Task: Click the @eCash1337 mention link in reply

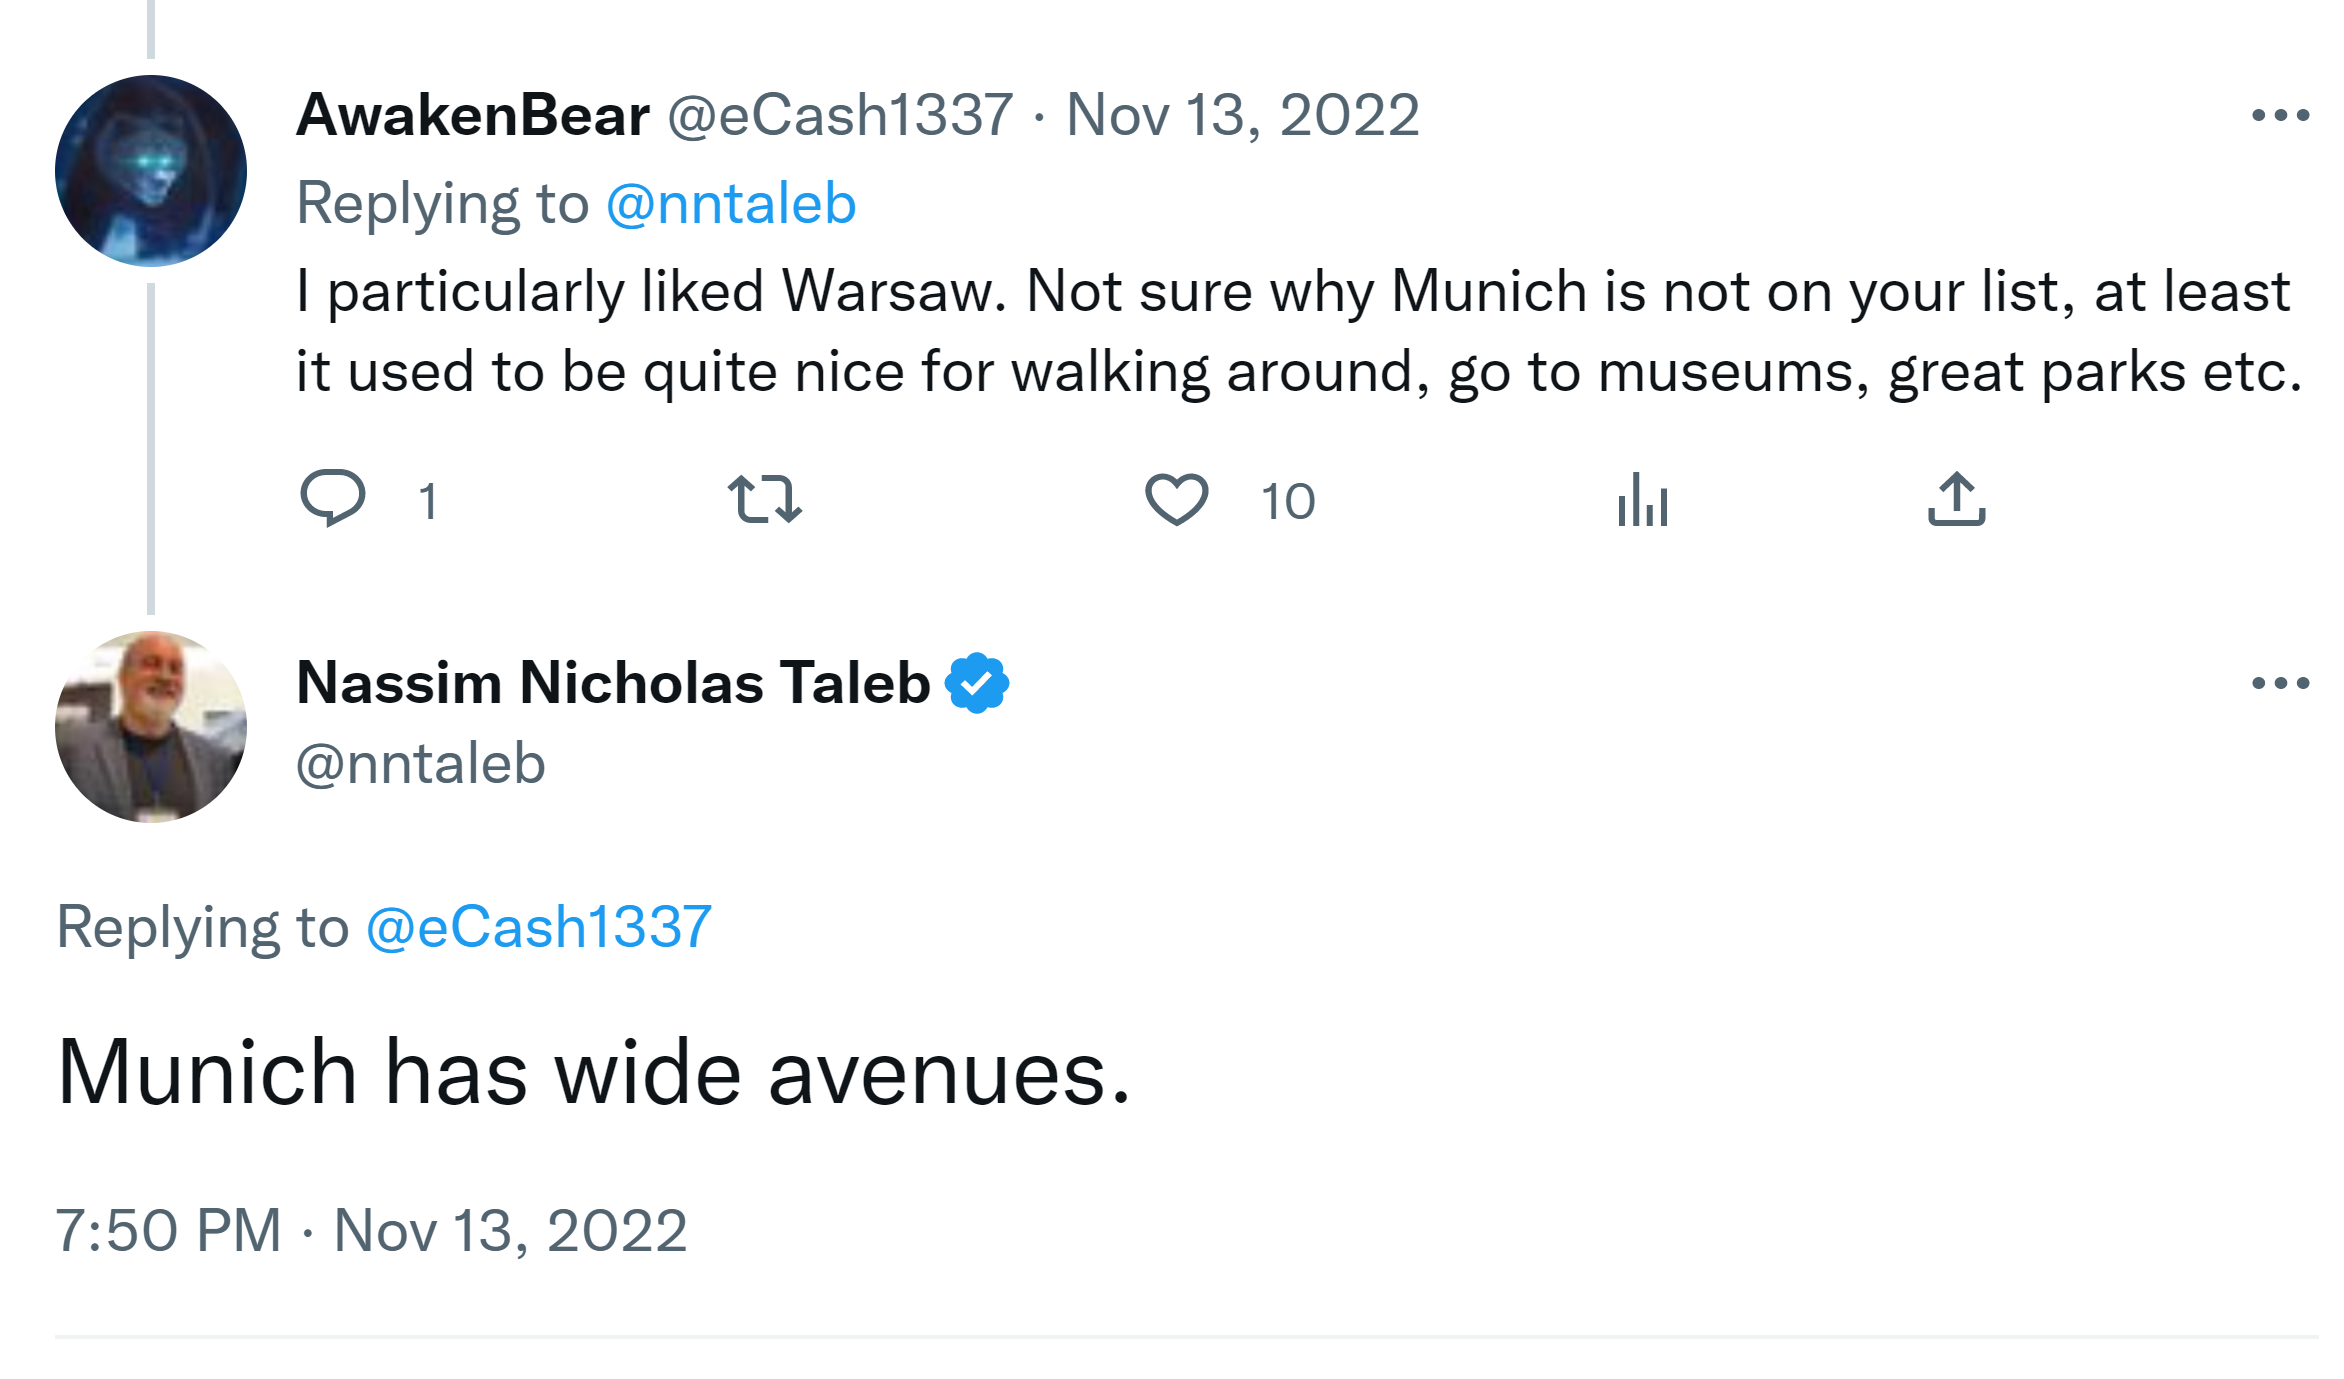Action: tap(539, 927)
